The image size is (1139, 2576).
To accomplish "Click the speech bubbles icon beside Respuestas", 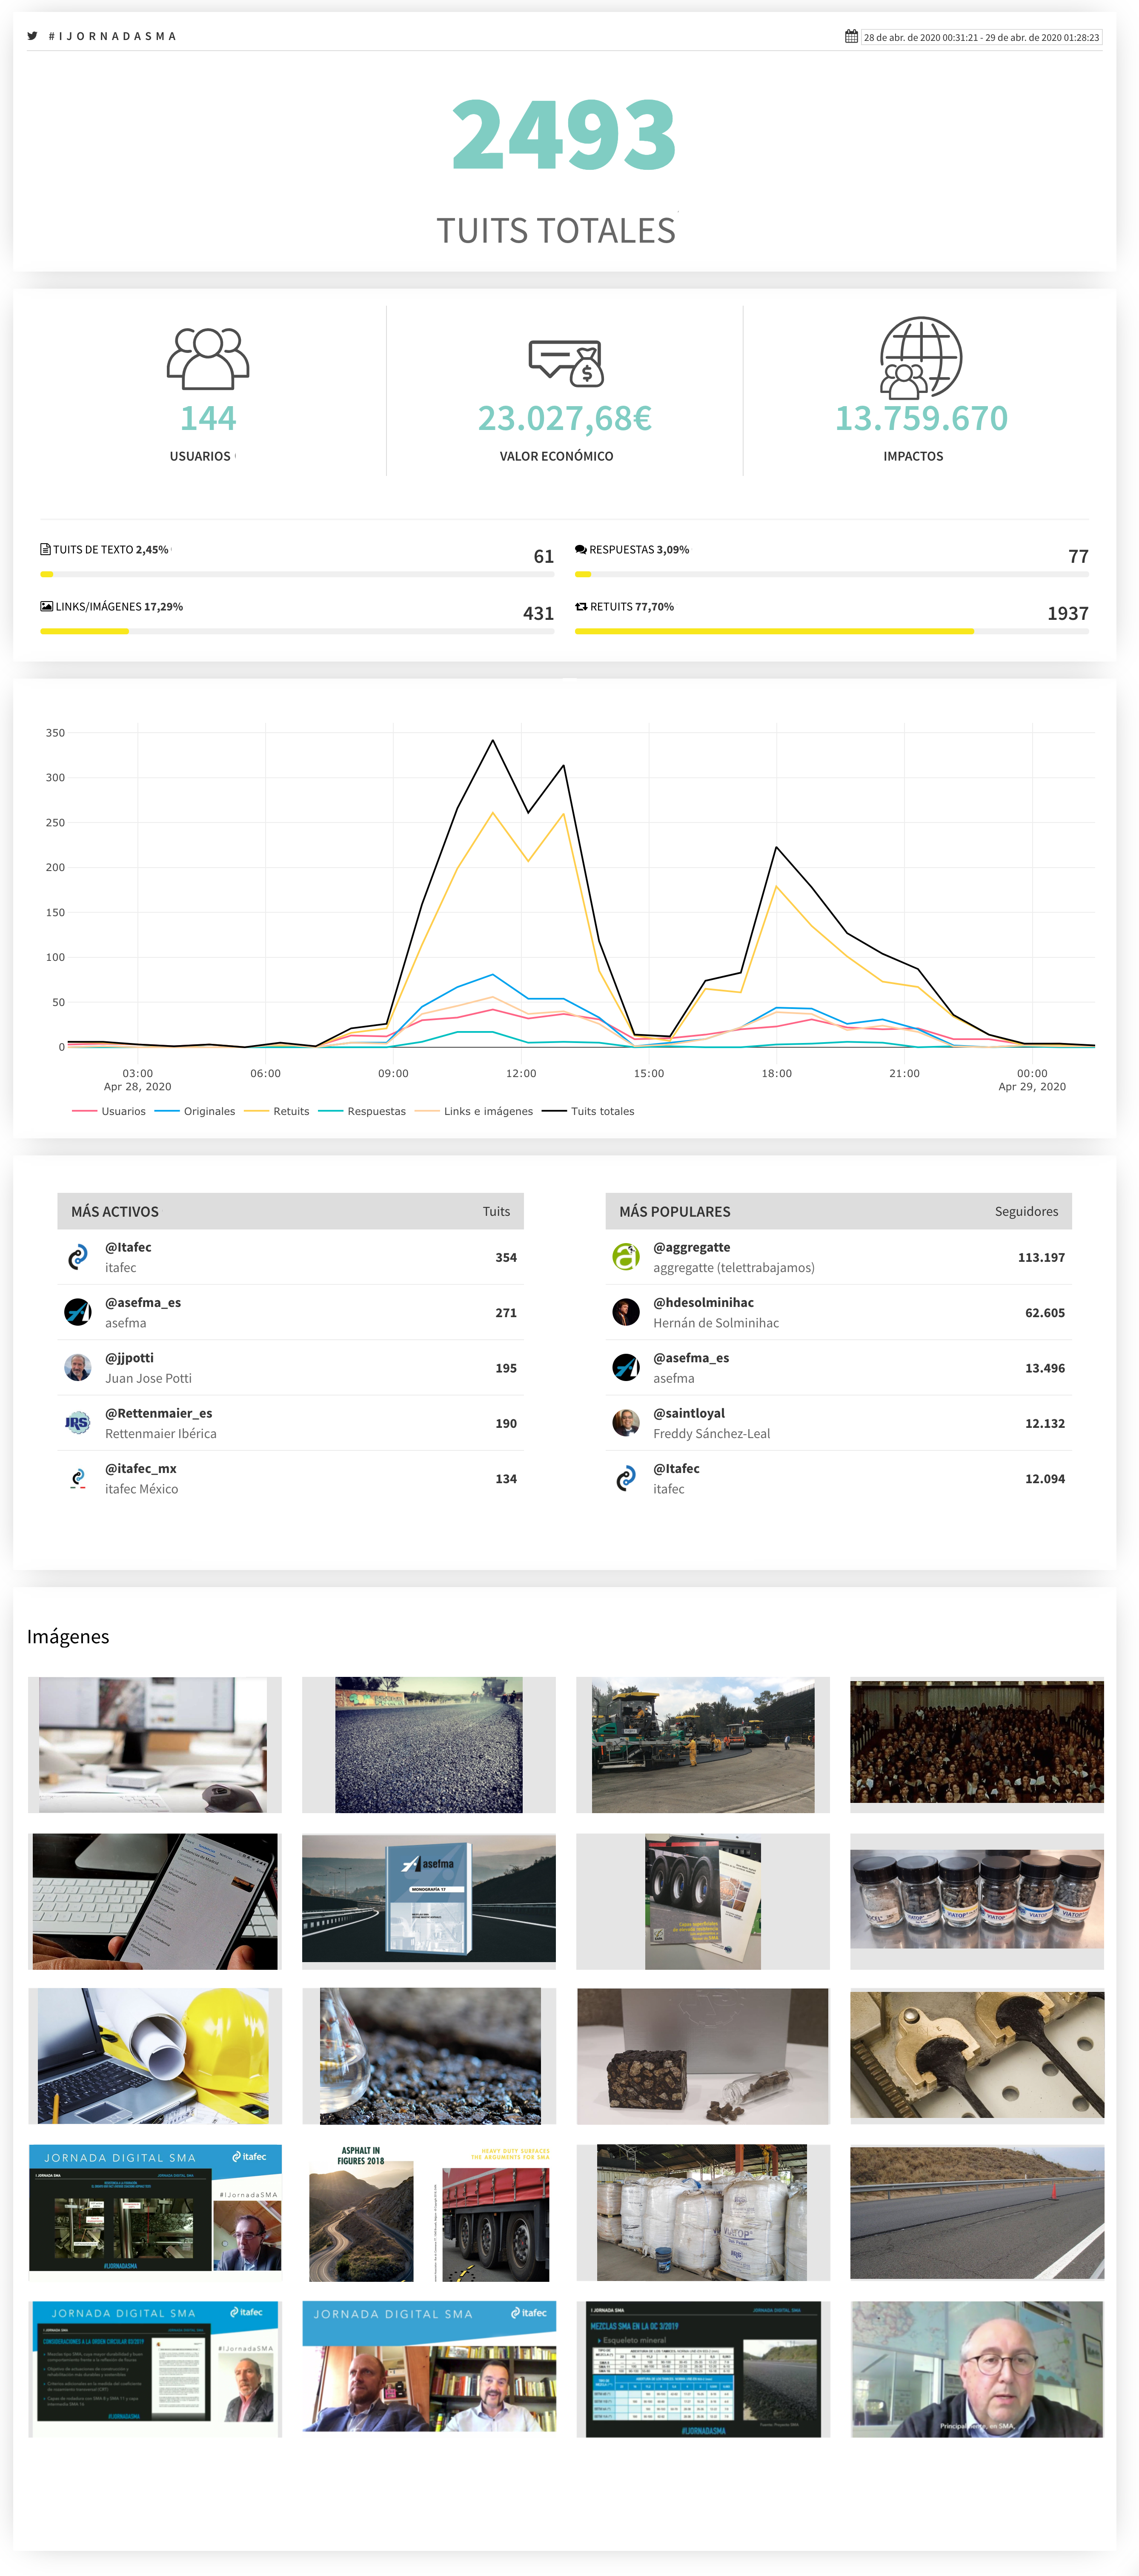I will click(x=581, y=549).
